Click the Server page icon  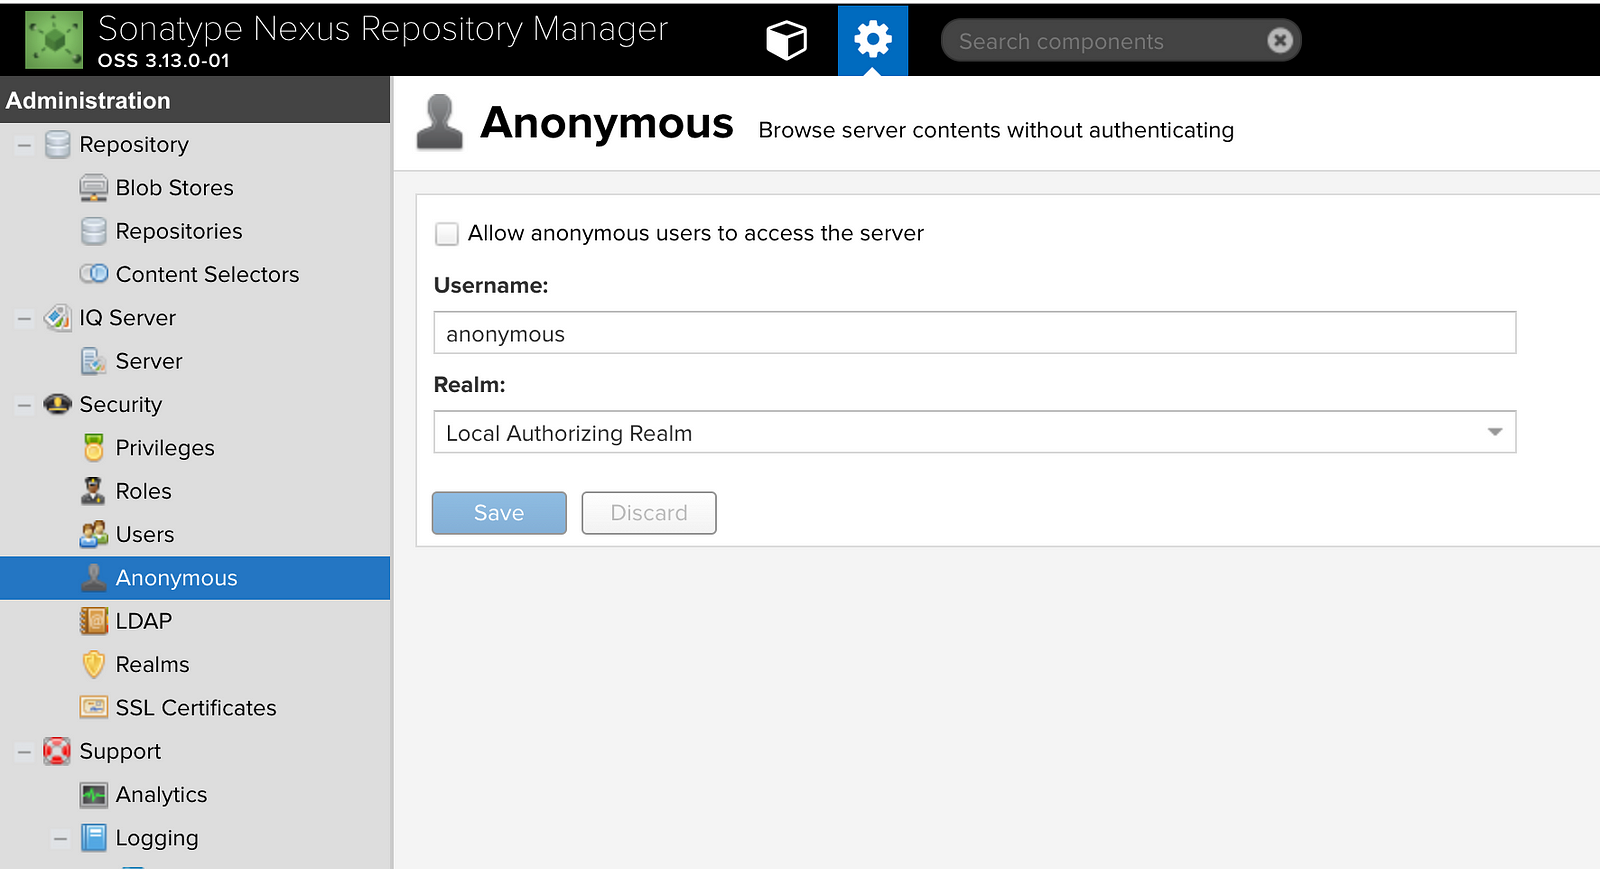coord(93,361)
